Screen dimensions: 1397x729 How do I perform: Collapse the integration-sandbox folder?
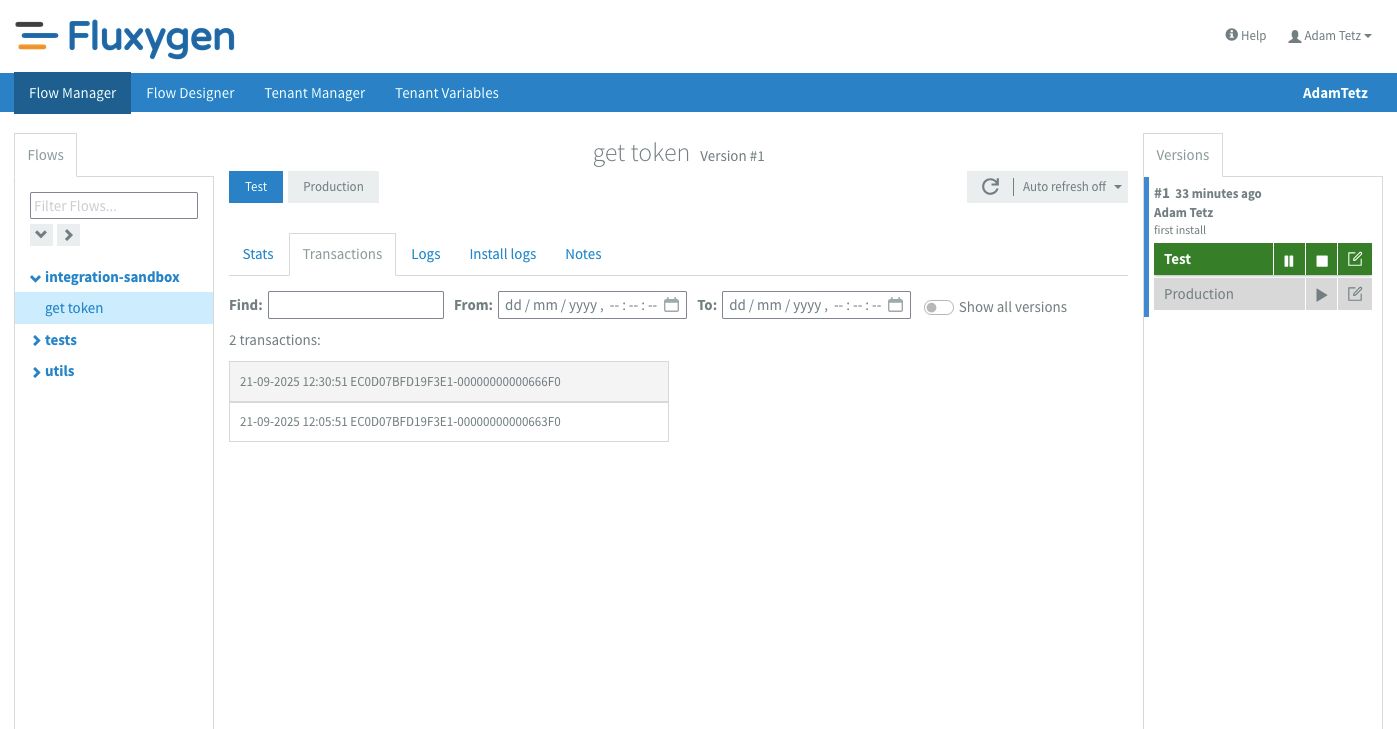[x=36, y=278]
